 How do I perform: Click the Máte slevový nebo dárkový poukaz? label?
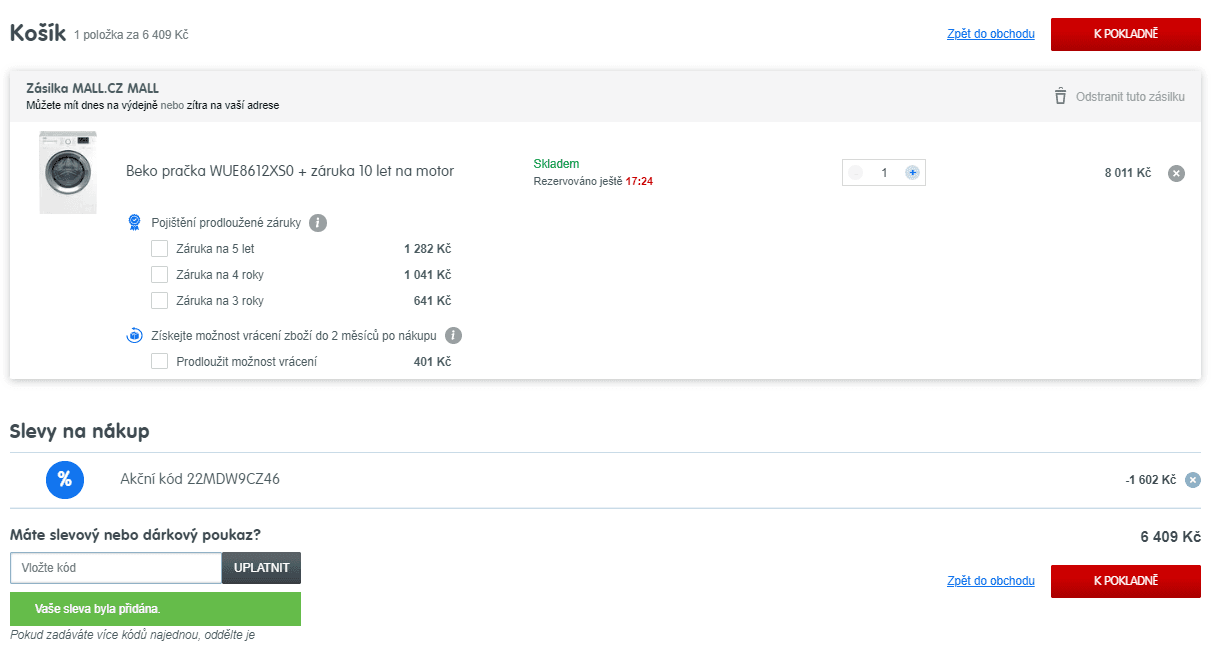[x=135, y=535]
